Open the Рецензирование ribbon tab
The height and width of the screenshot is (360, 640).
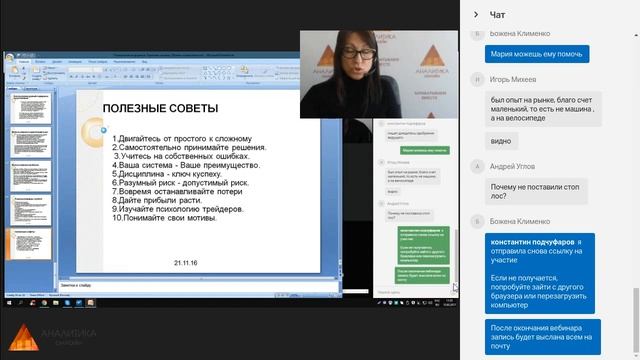pyautogui.click(x=124, y=62)
